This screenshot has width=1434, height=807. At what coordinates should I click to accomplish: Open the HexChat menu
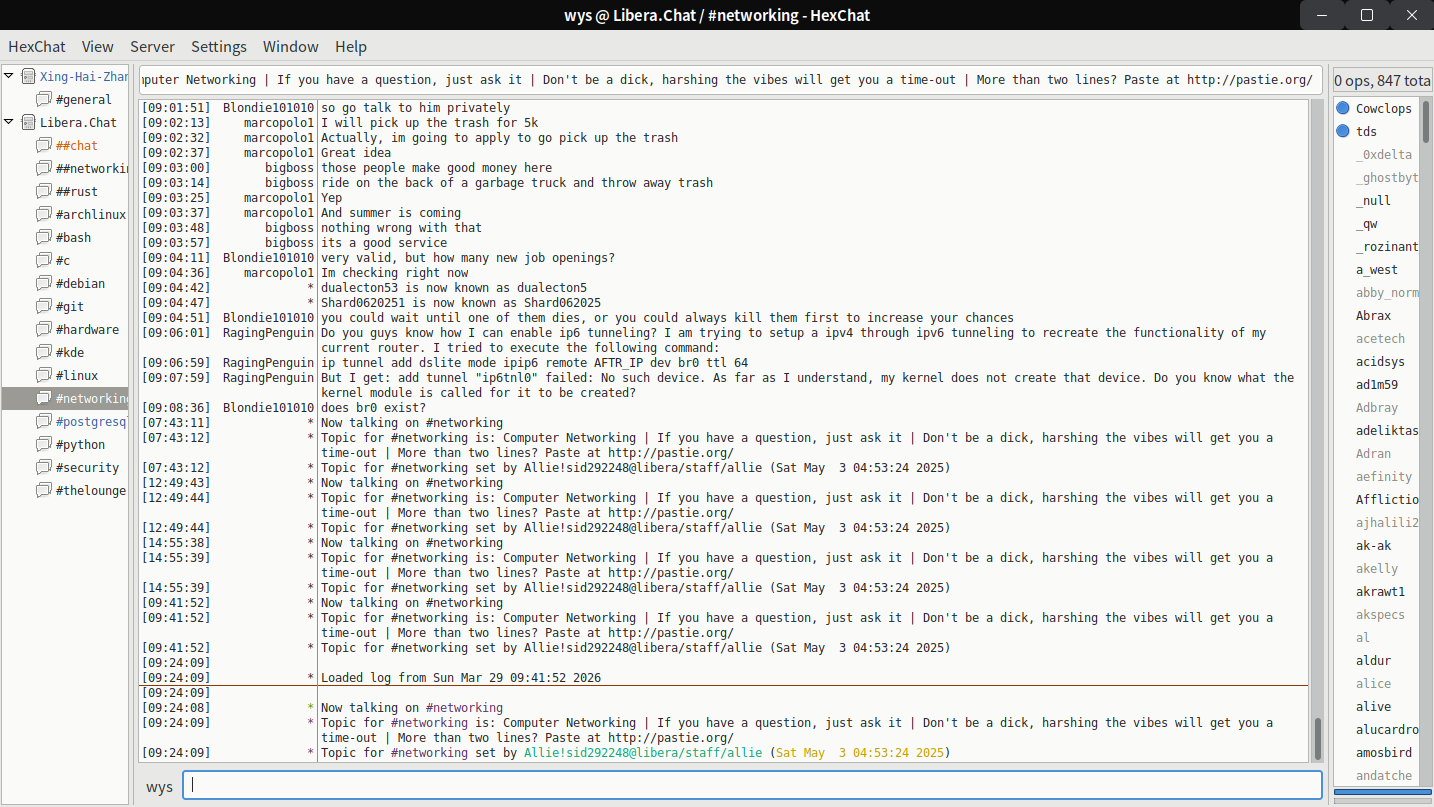point(37,46)
